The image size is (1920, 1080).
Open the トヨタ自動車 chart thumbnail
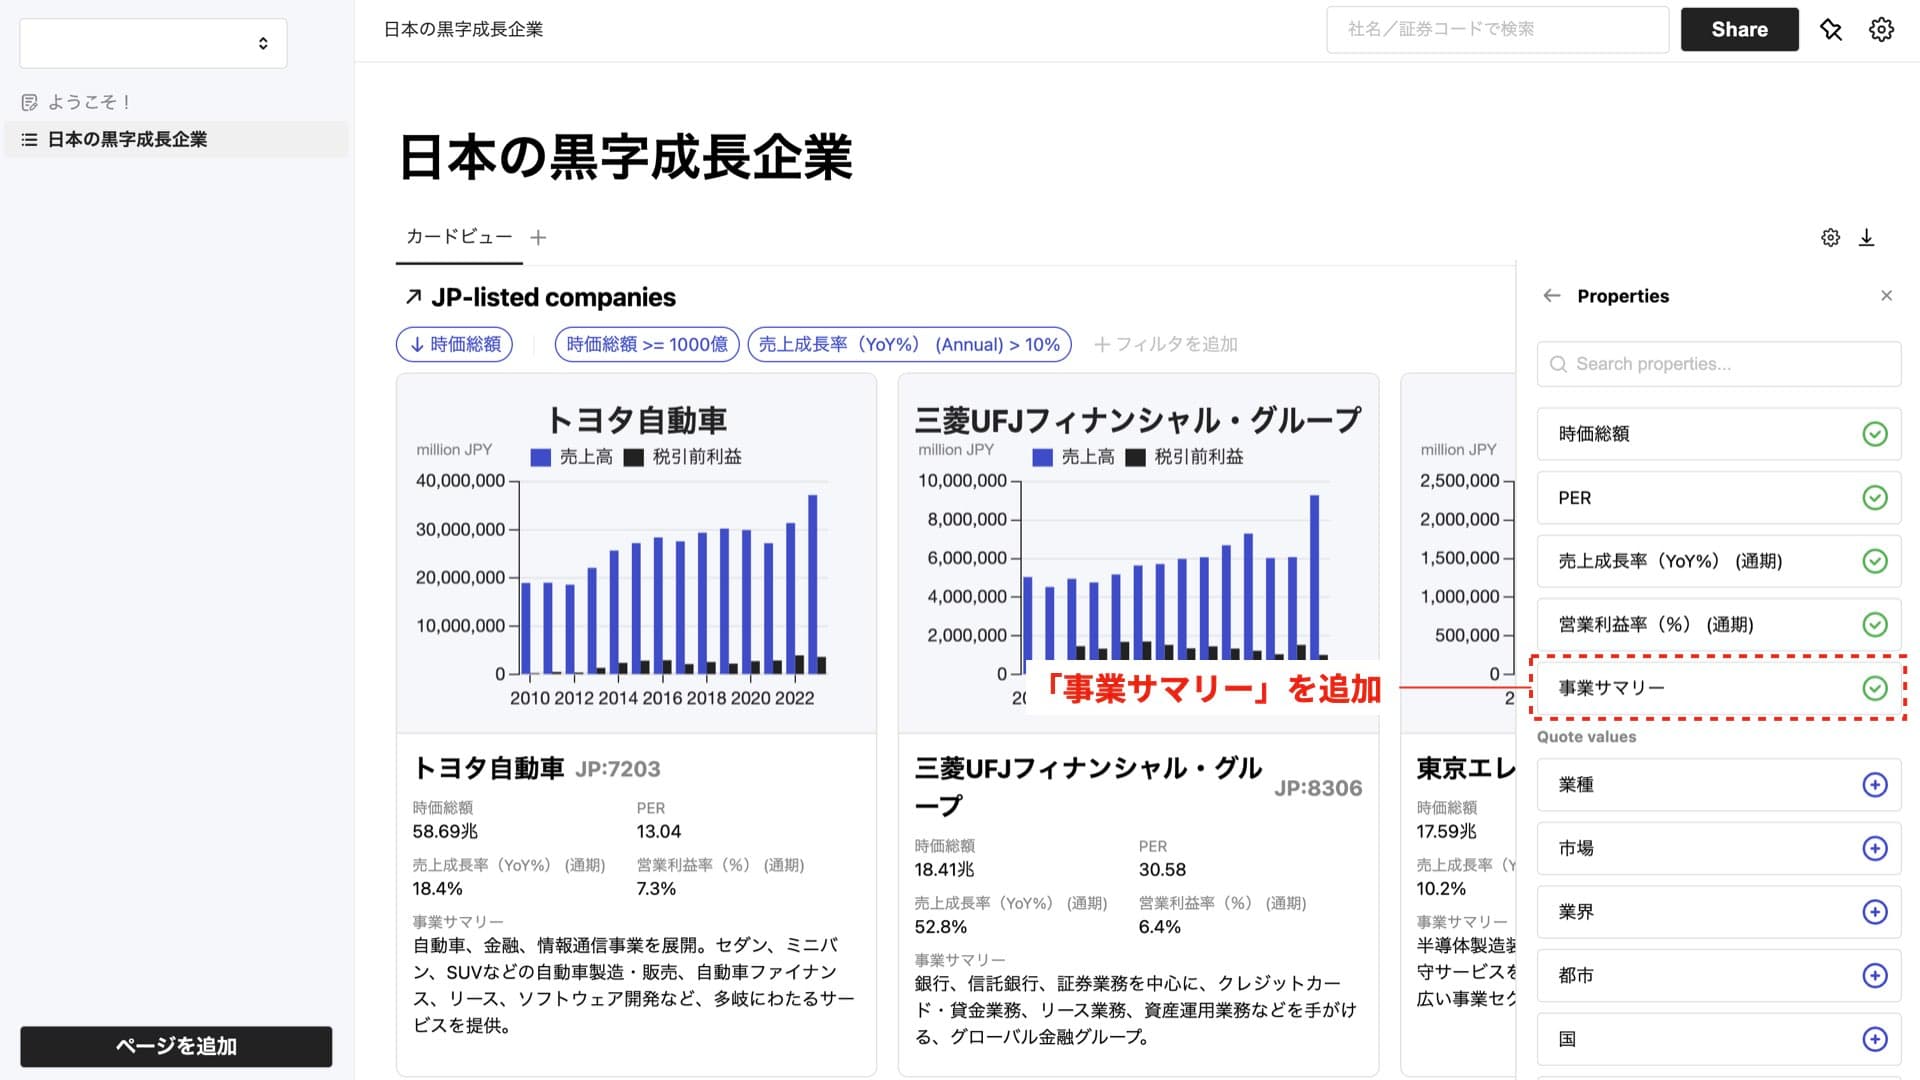(636, 554)
